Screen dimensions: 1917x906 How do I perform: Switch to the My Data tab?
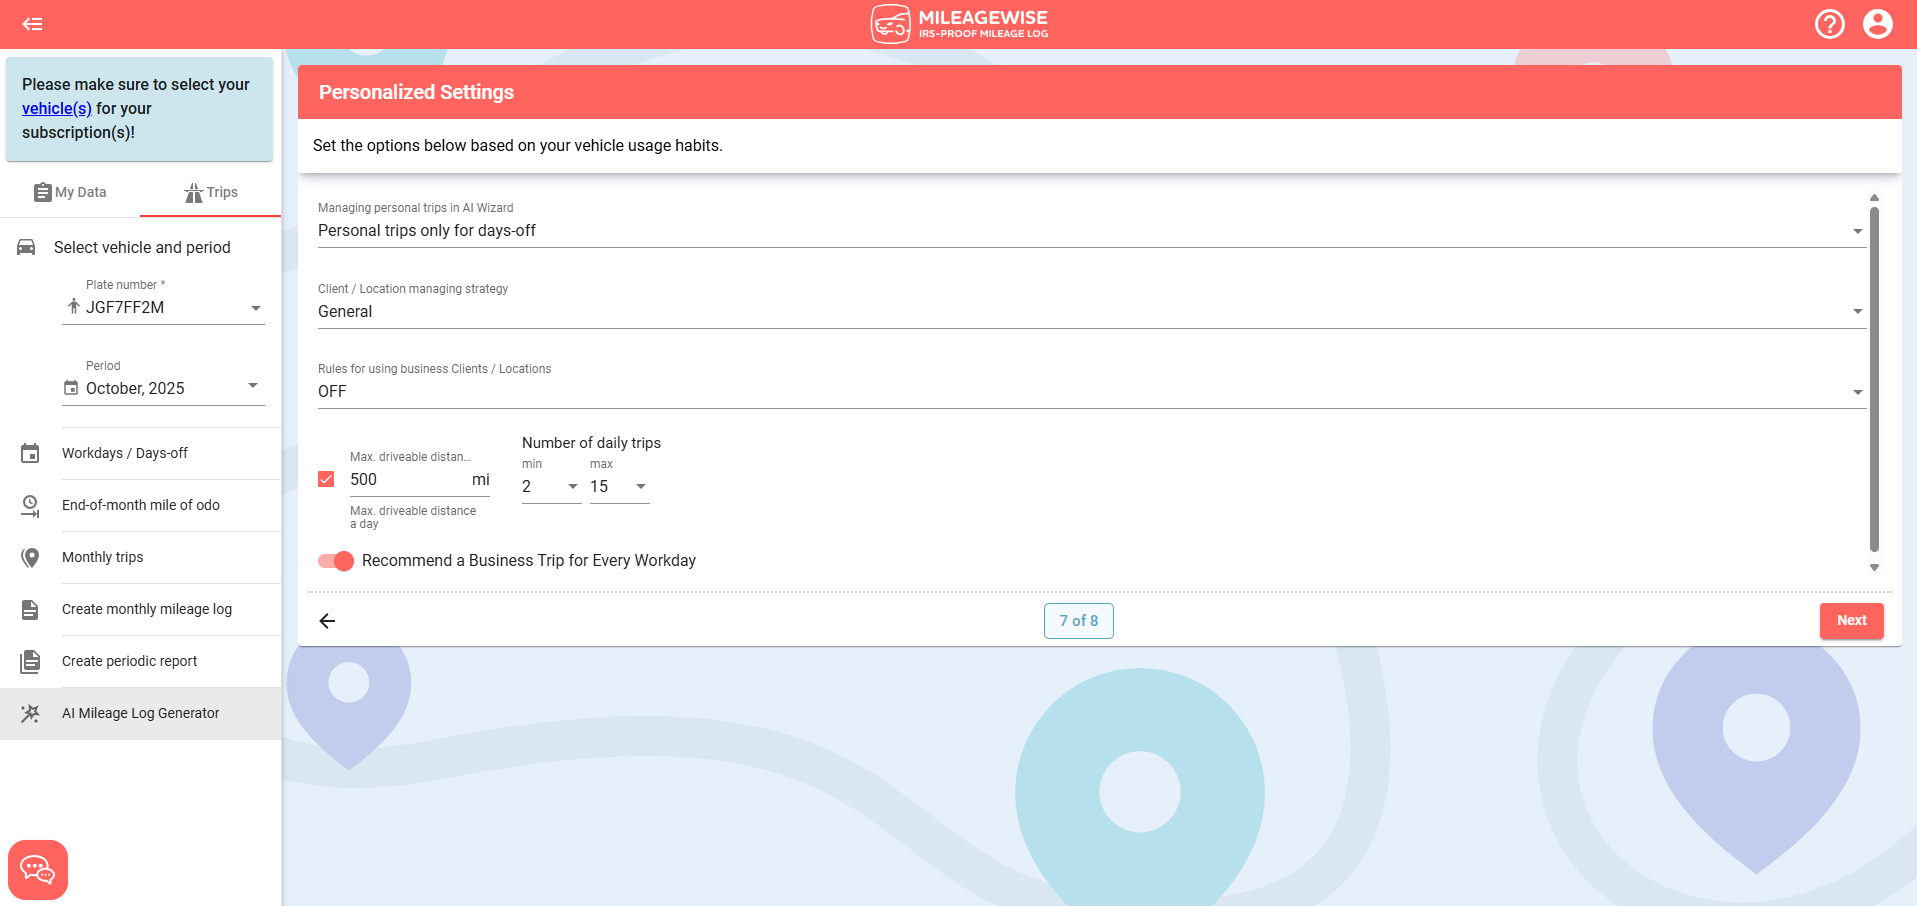70,191
